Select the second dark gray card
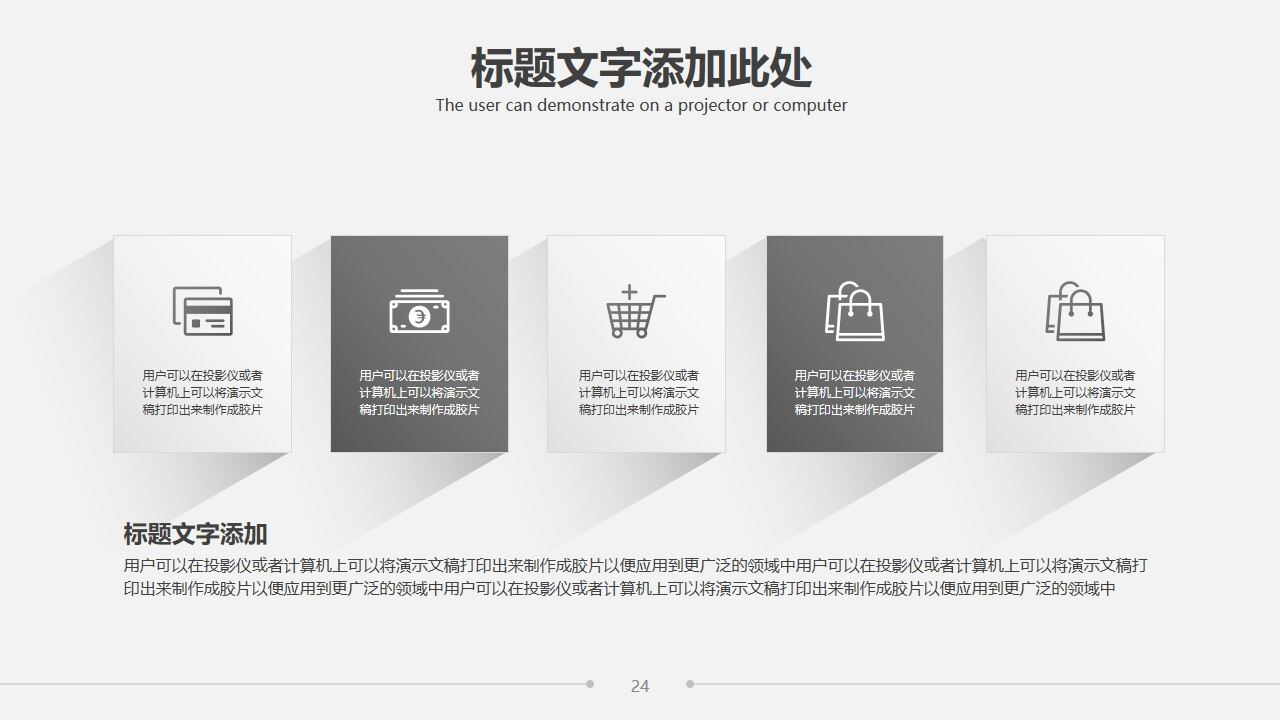Screen dimensions: 1280x720 click(419, 343)
